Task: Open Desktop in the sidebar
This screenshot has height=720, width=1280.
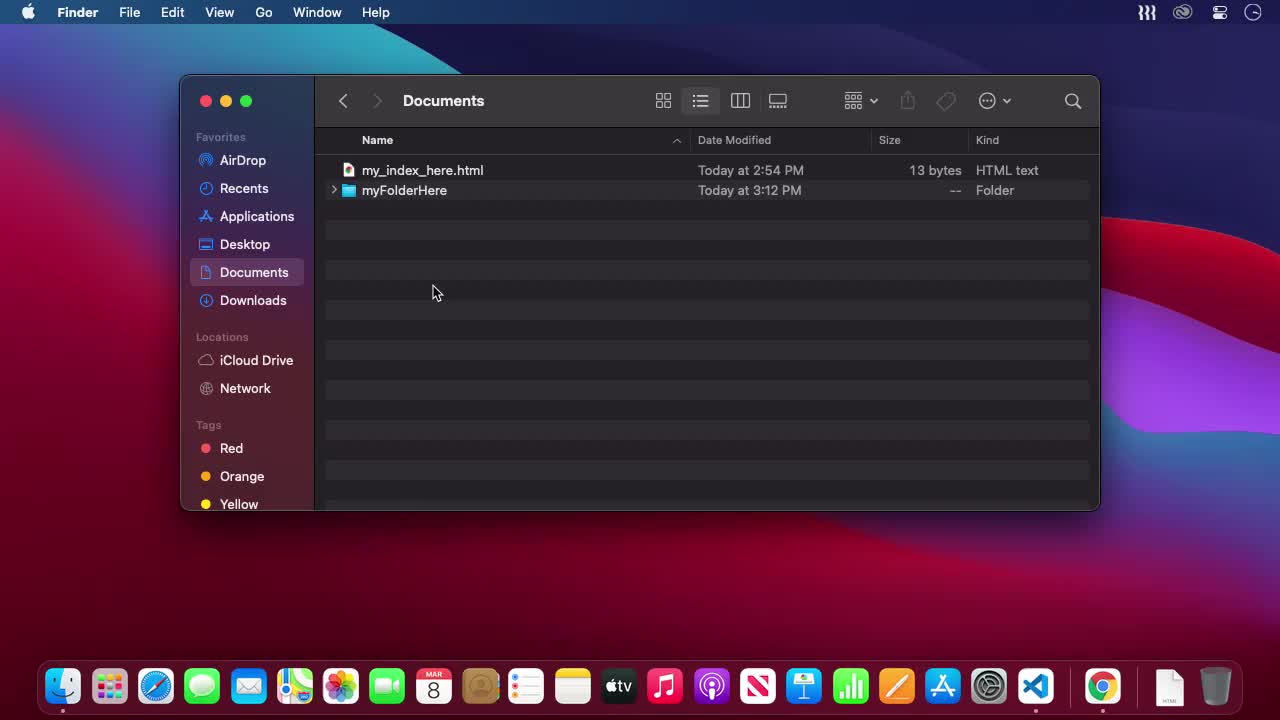Action: pos(246,244)
